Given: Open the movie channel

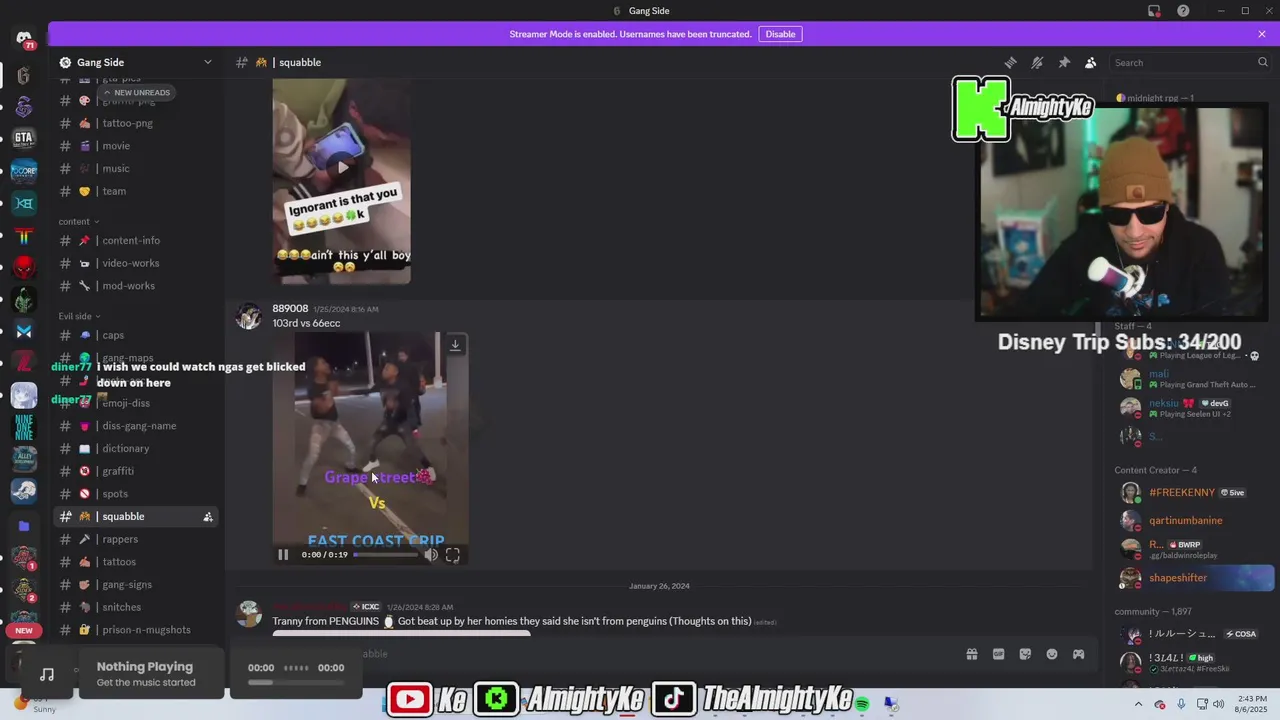Looking at the screenshot, I should click(x=136, y=146).
